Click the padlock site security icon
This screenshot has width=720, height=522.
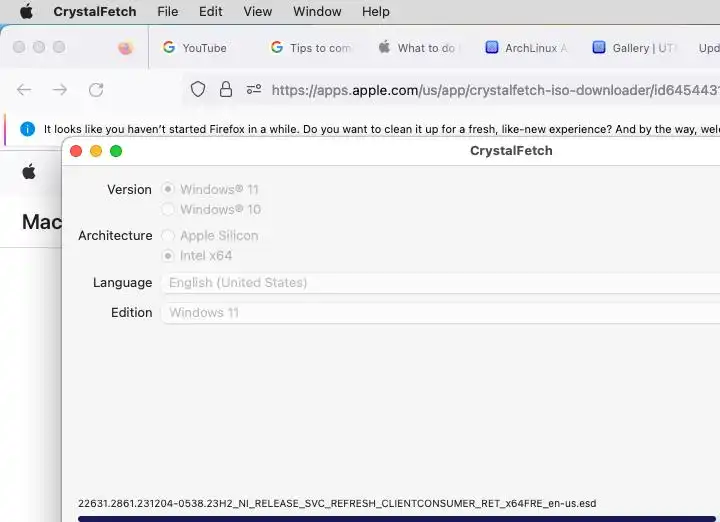pyautogui.click(x=225, y=90)
